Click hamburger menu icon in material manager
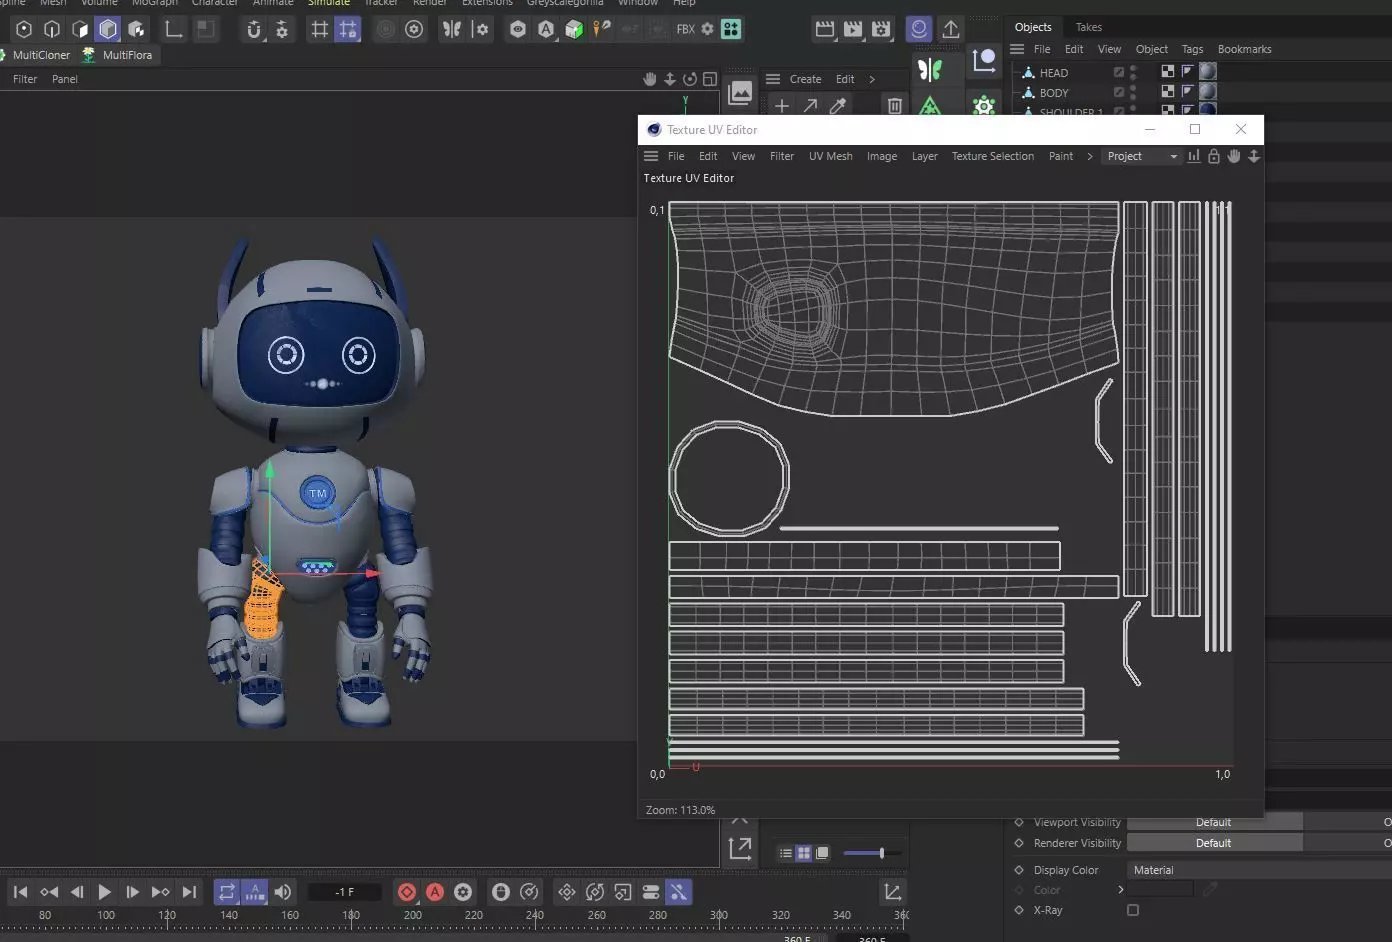This screenshot has width=1392, height=942. point(773,79)
